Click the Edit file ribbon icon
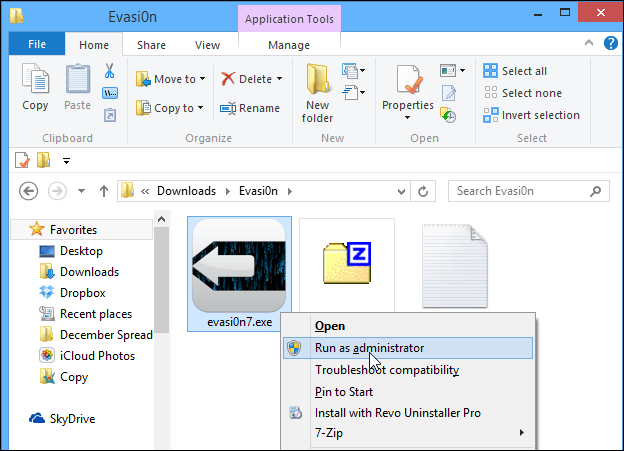 (x=449, y=93)
